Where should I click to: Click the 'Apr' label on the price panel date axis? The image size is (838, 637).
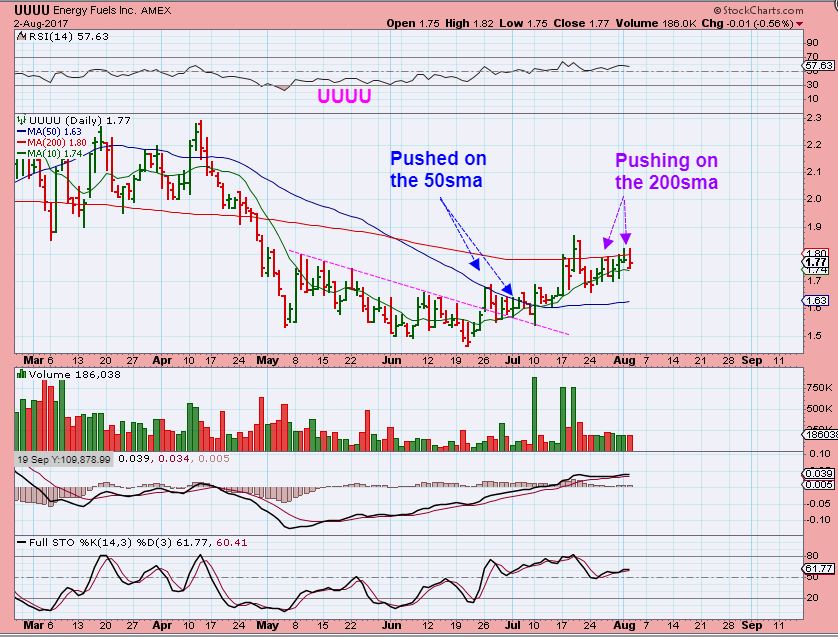pos(162,360)
